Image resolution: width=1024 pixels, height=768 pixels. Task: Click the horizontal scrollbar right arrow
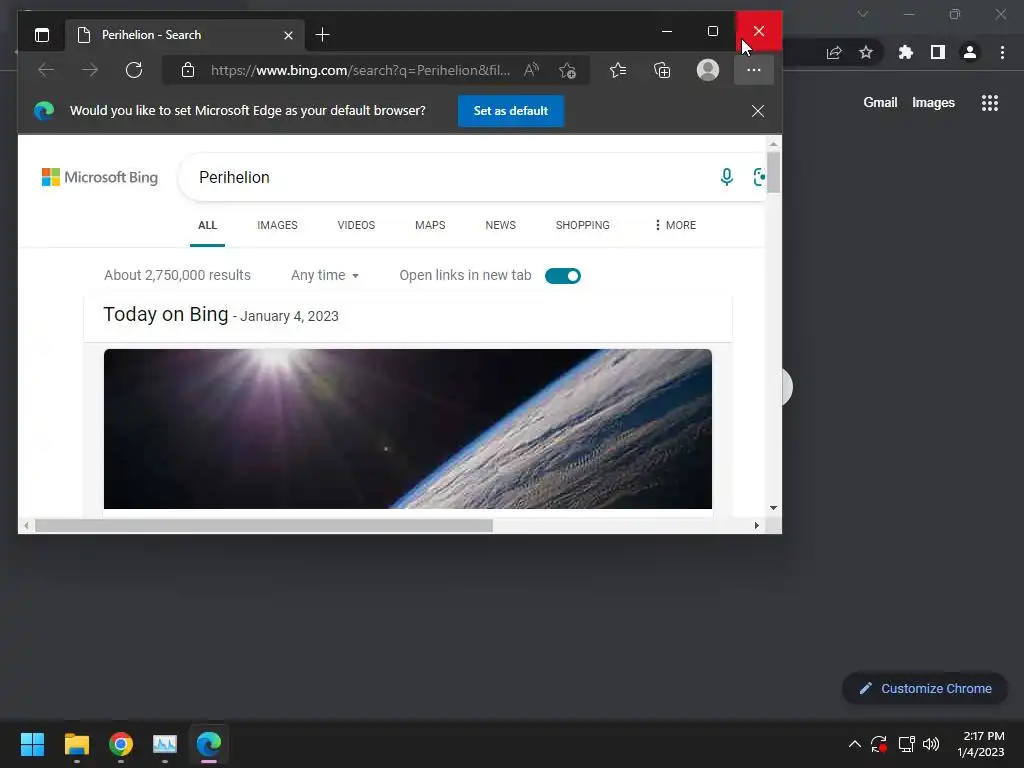pyautogui.click(x=757, y=526)
